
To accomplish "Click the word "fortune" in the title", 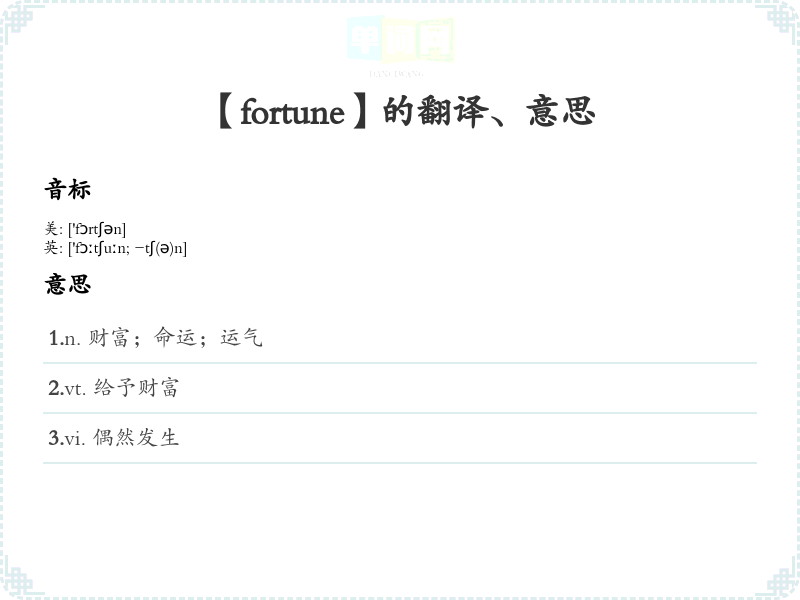I will [292, 113].
